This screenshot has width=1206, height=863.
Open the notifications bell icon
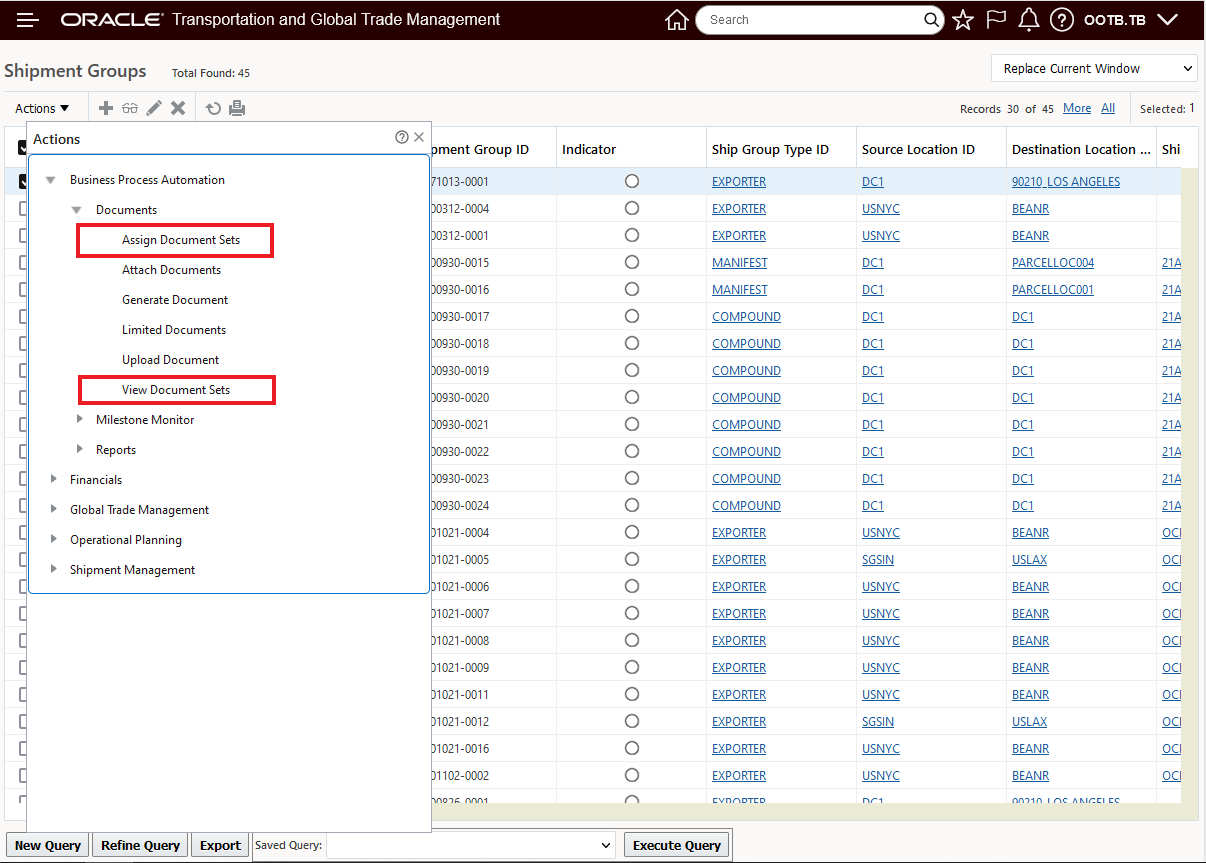[1028, 20]
